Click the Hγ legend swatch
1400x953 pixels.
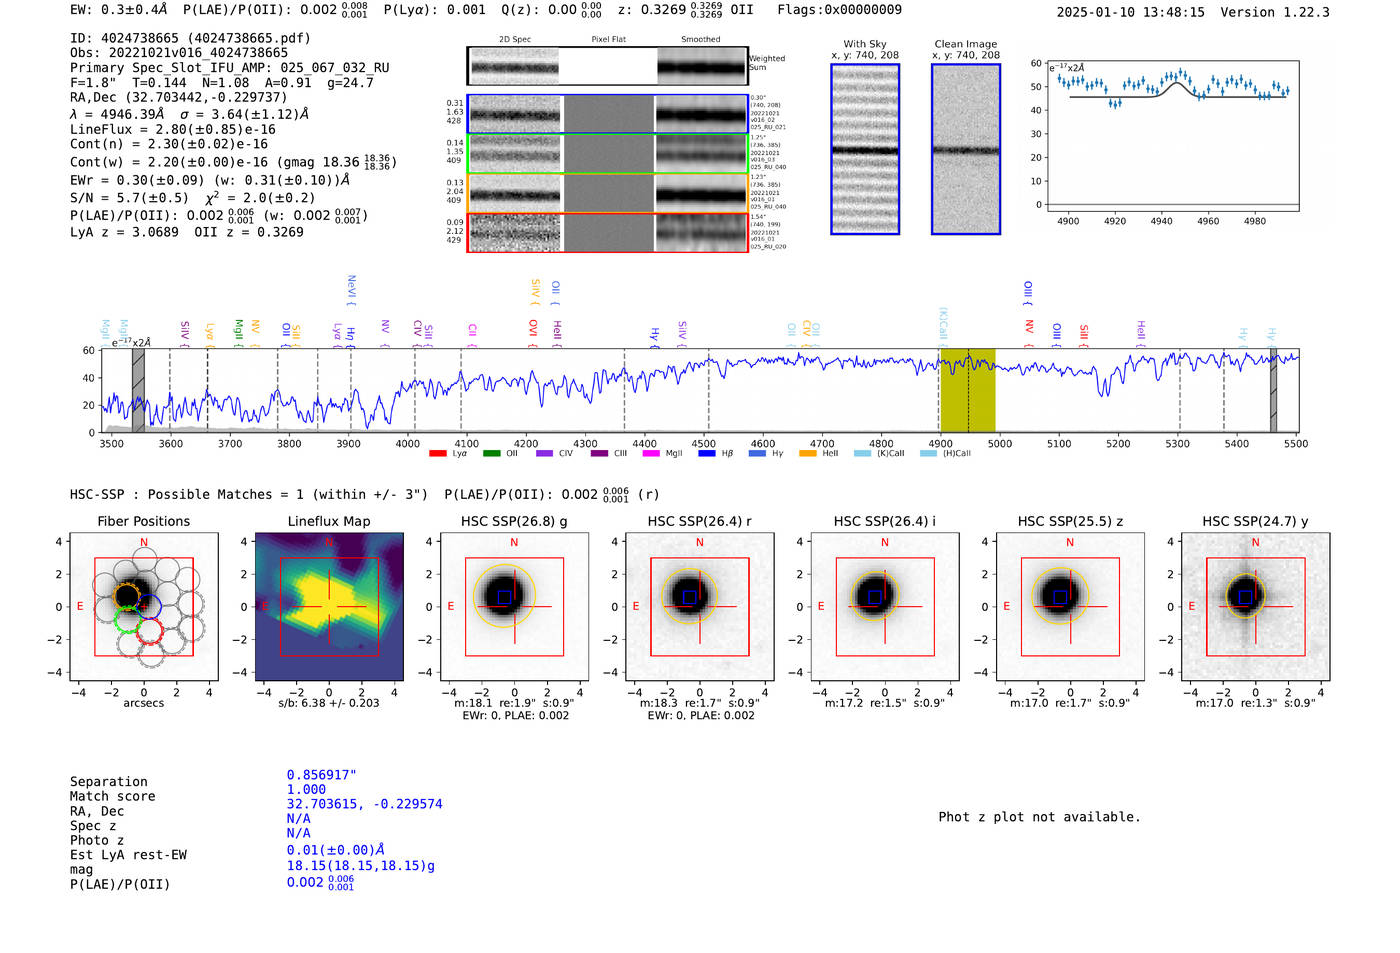point(757,454)
